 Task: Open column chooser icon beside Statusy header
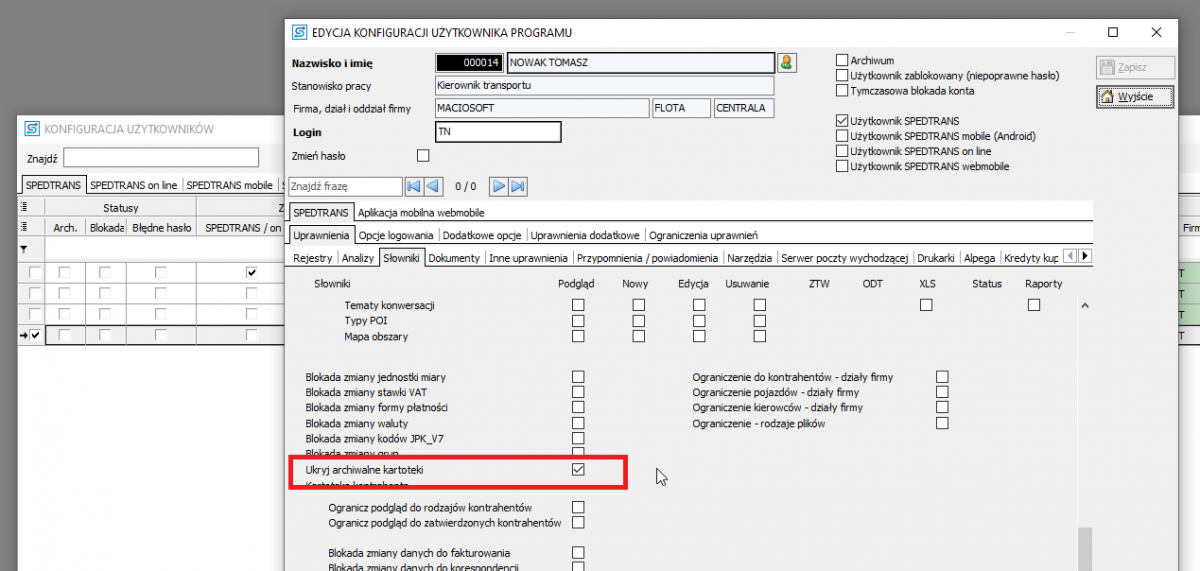pos(23,208)
